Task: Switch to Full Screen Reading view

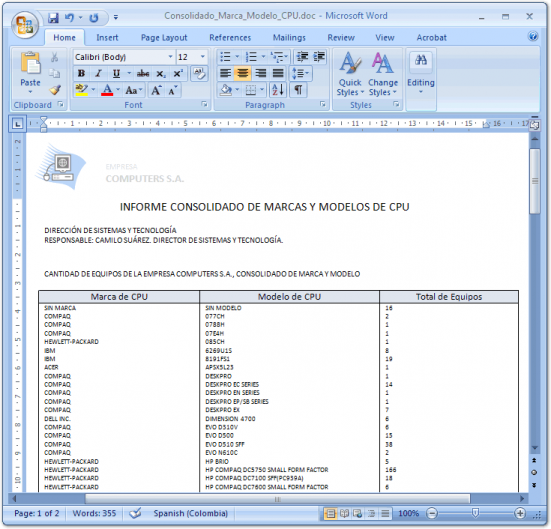Action: point(344,514)
